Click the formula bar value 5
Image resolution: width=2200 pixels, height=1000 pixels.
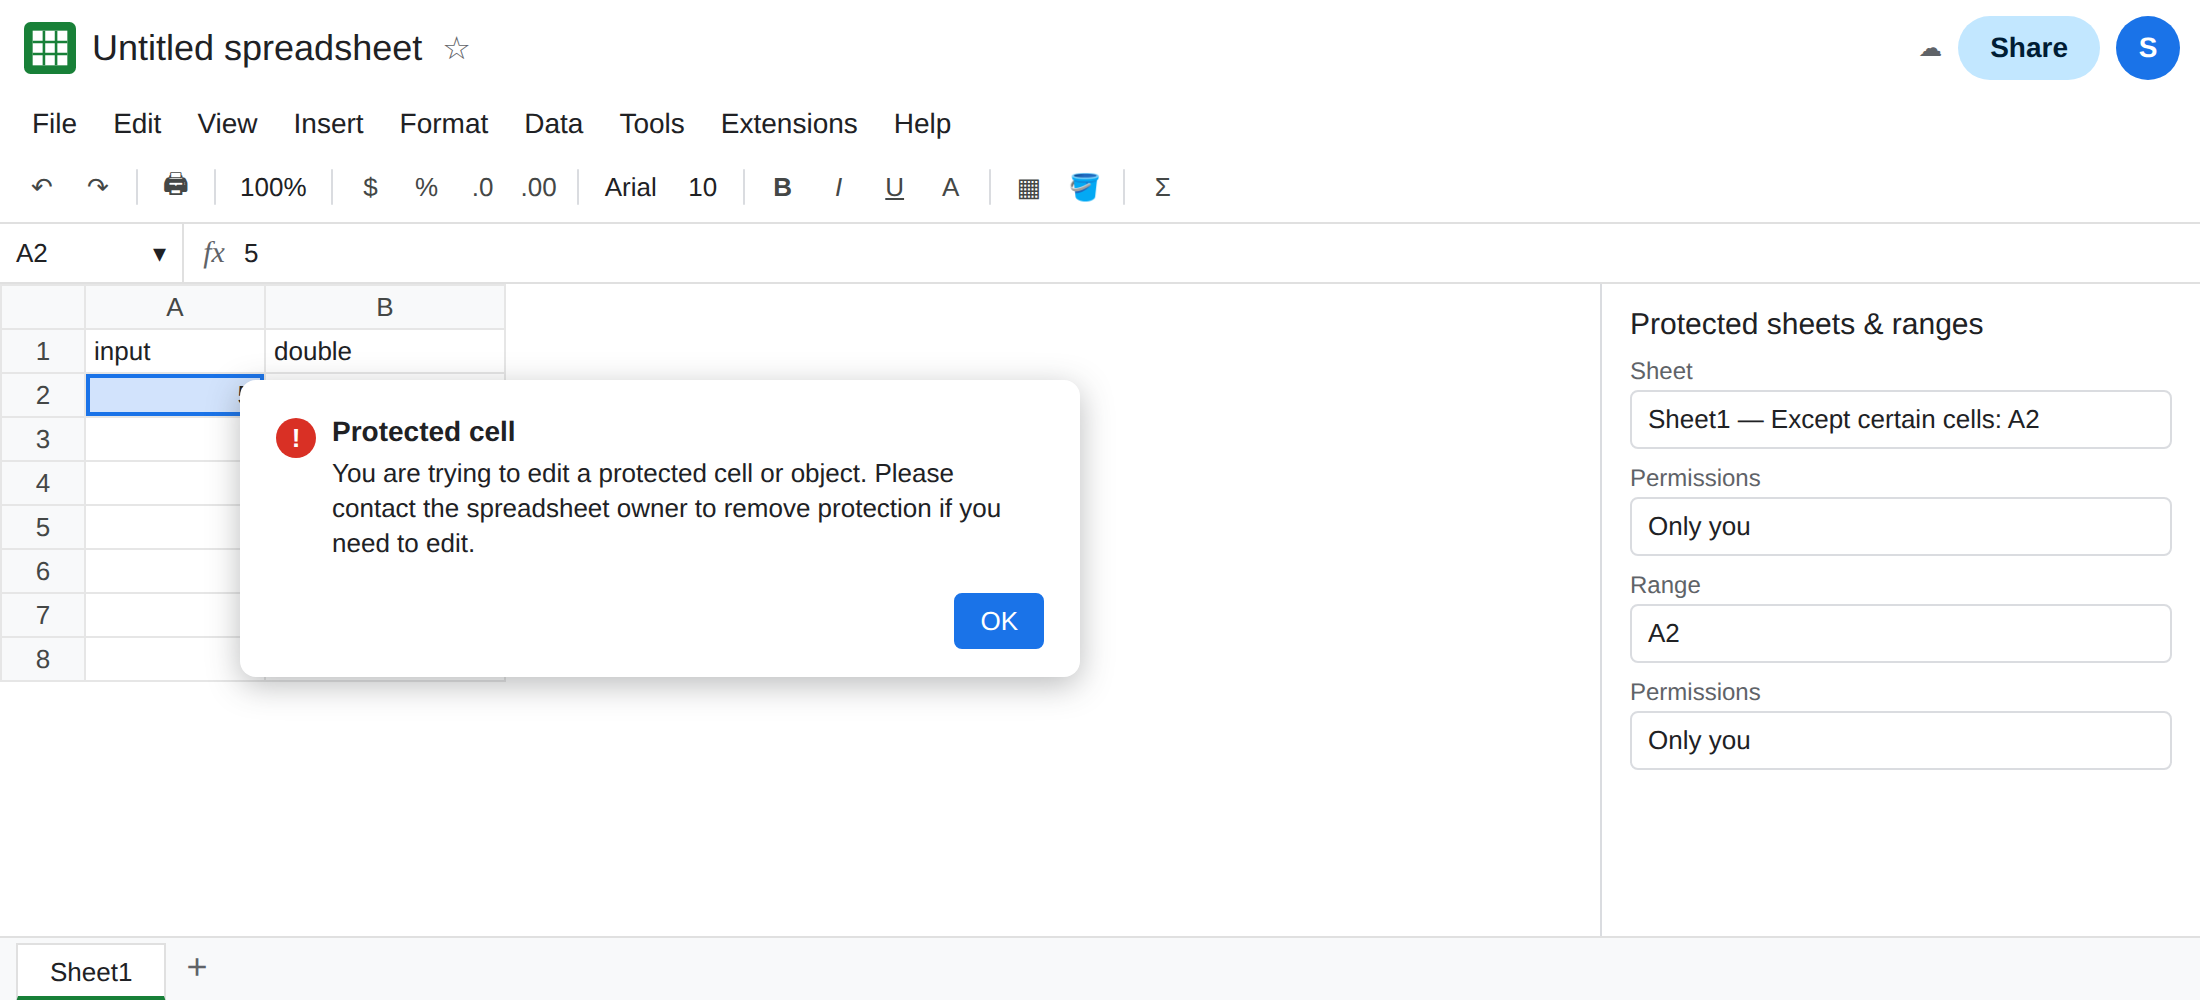pyautogui.click(x=251, y=253)
